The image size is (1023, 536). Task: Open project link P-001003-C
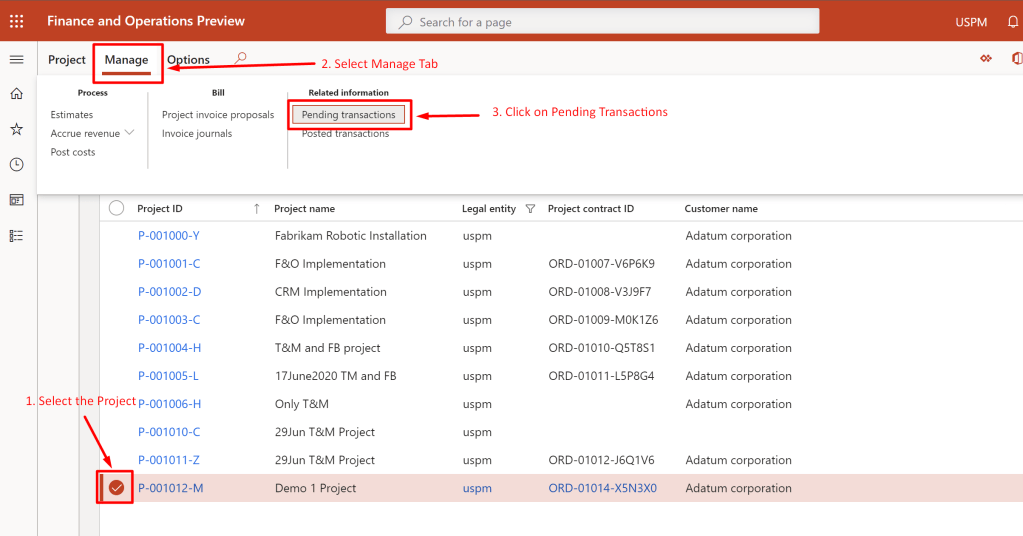click(169, 320)
